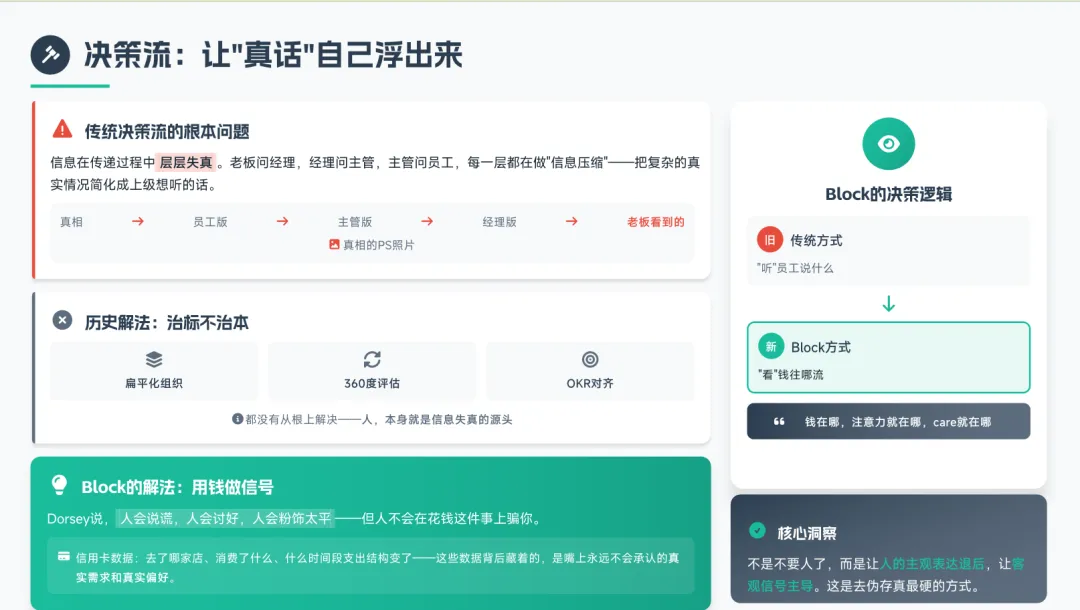Click the heading 核心洞察
The image size is (1080, 610).
[x=807, y=533]
